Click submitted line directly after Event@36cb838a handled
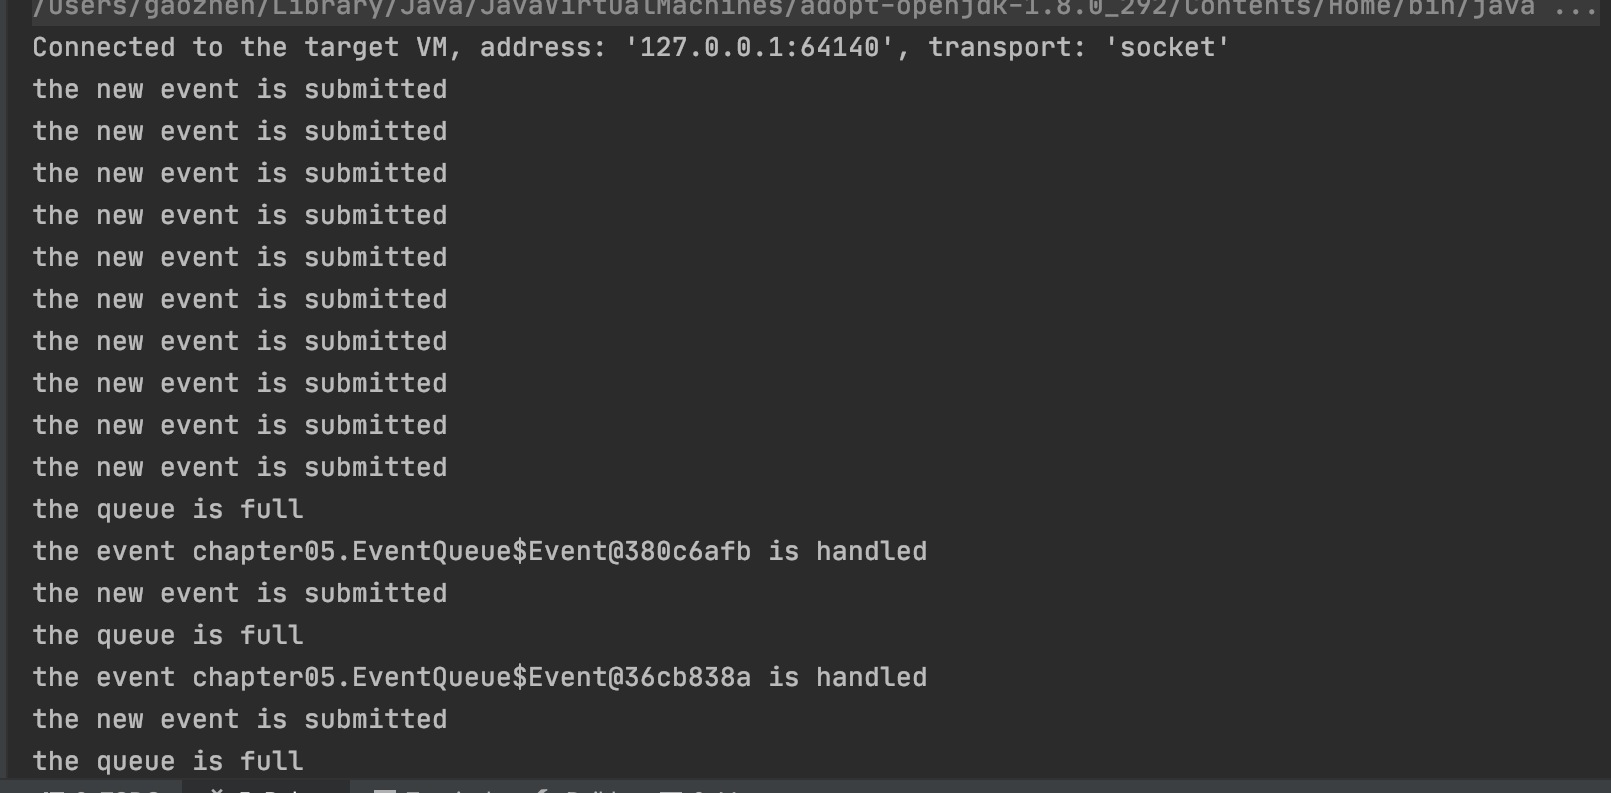The image size is (1611, 793). tap(240, 719)
